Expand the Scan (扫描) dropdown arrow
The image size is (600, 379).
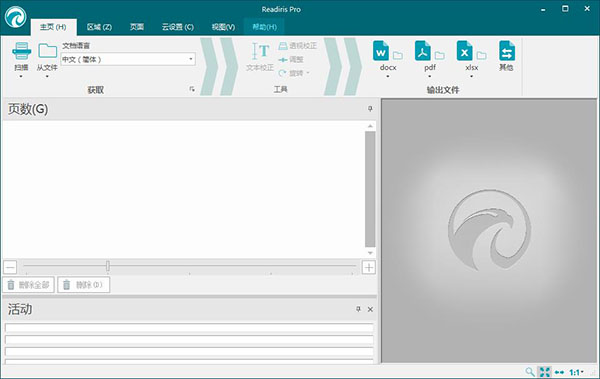click(x=21, y=77)
